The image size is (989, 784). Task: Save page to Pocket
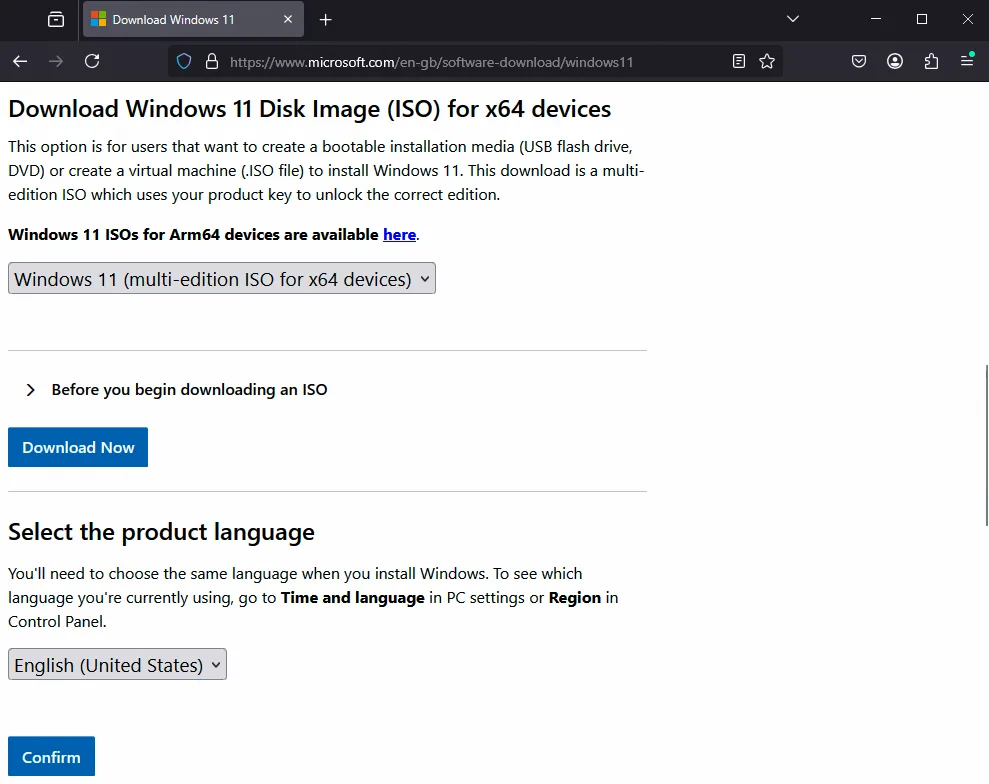[x=858, y=61]
